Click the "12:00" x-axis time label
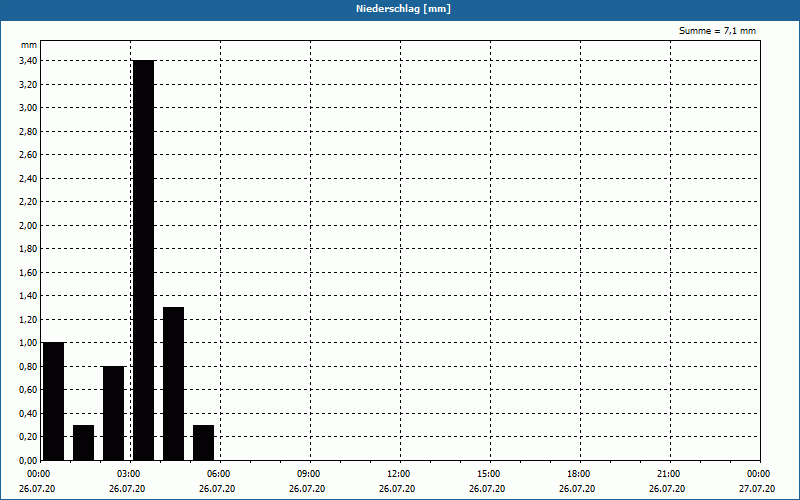Image resolution: width=800 pixels, height=500 pixels. 398,474
